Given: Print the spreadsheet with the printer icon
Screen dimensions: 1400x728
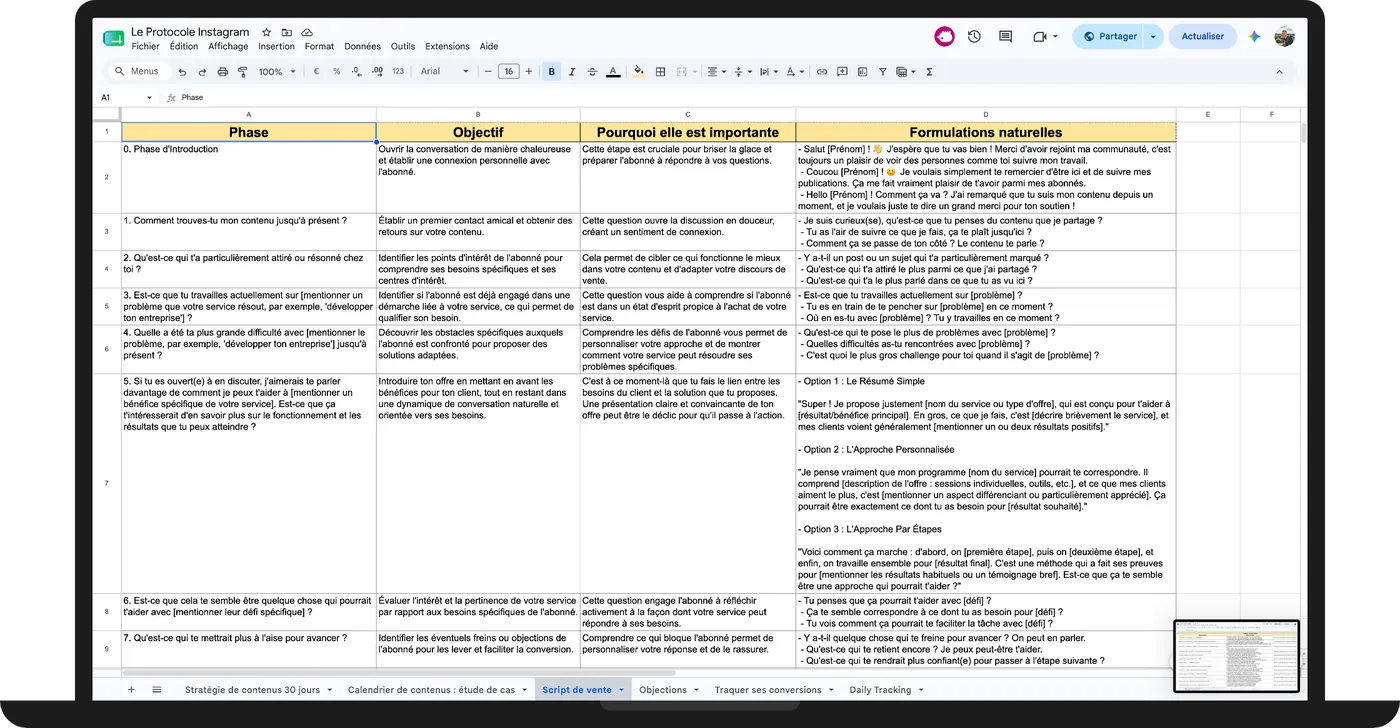Looking at the screenshot, I should coord(222,72).
